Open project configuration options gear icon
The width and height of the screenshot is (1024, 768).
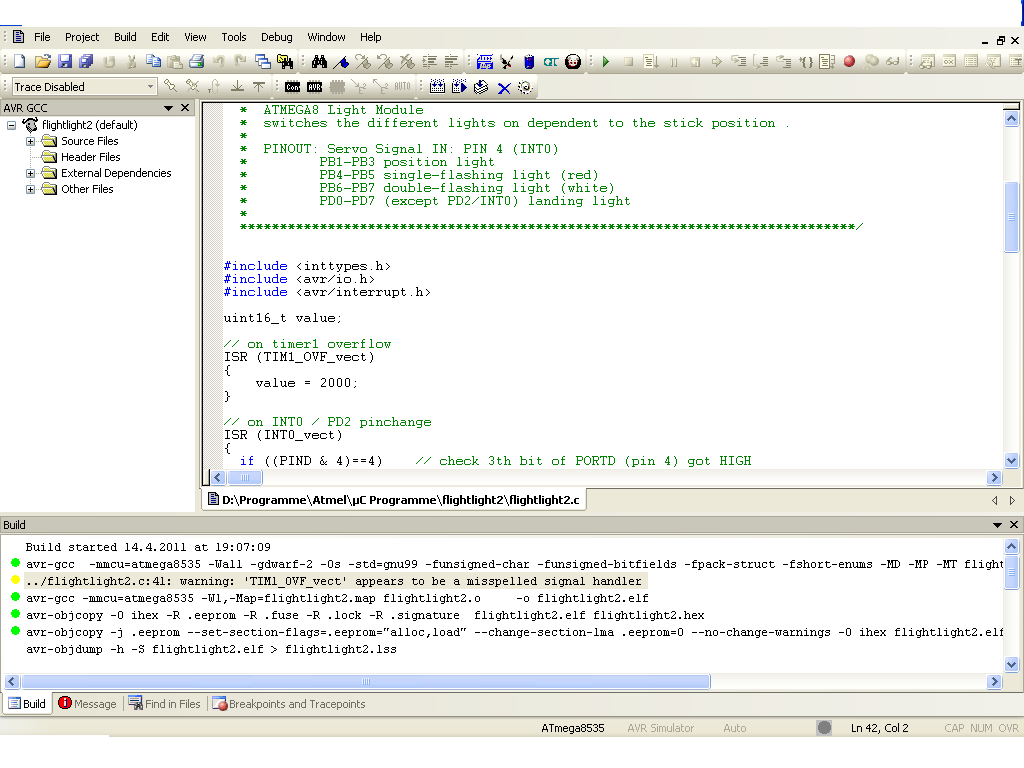(525, 87)
